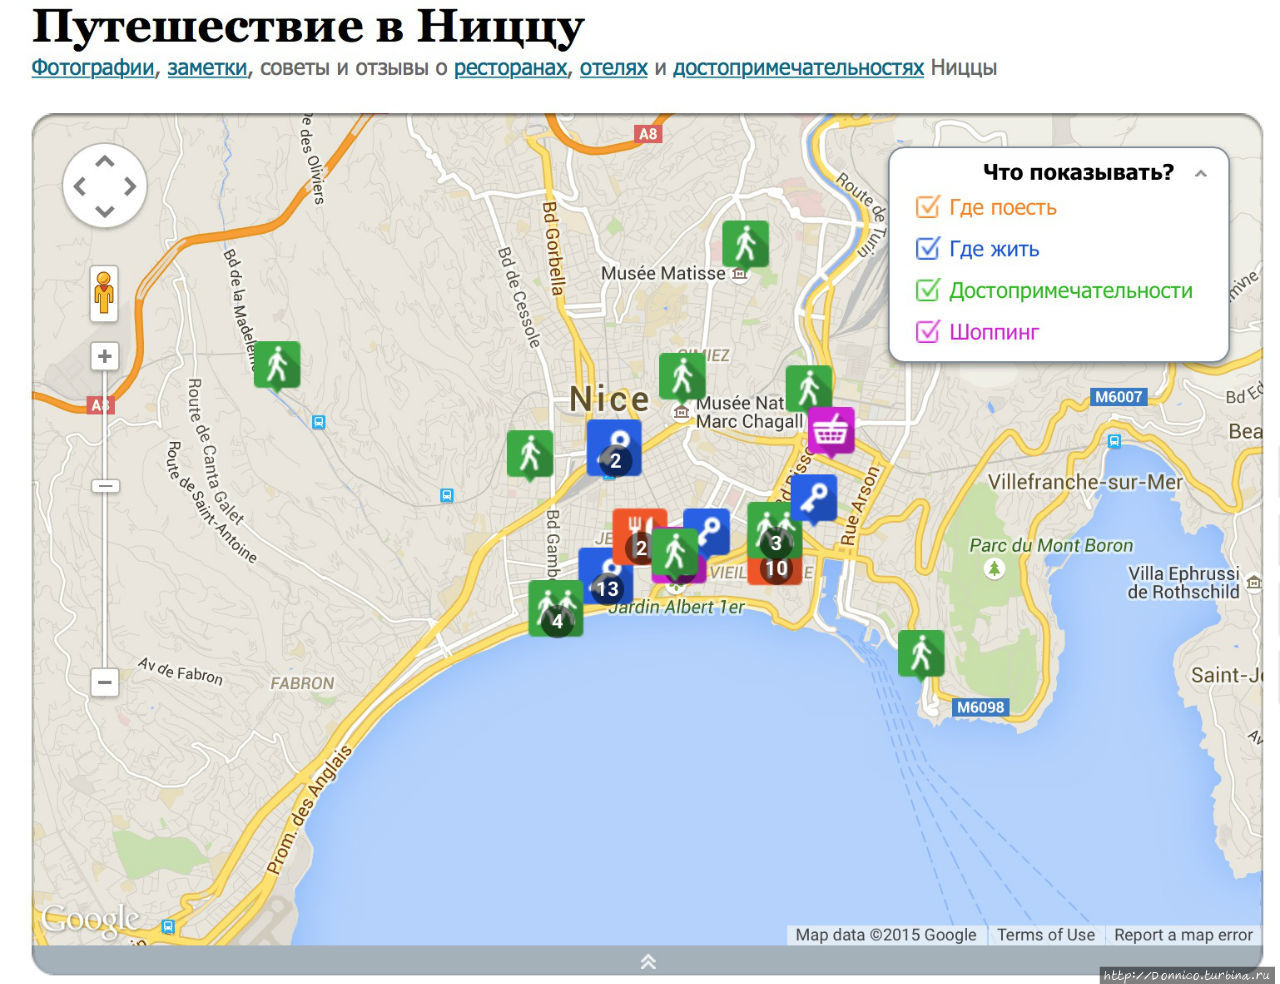Open the 'заметки' link

click(207, 68)
